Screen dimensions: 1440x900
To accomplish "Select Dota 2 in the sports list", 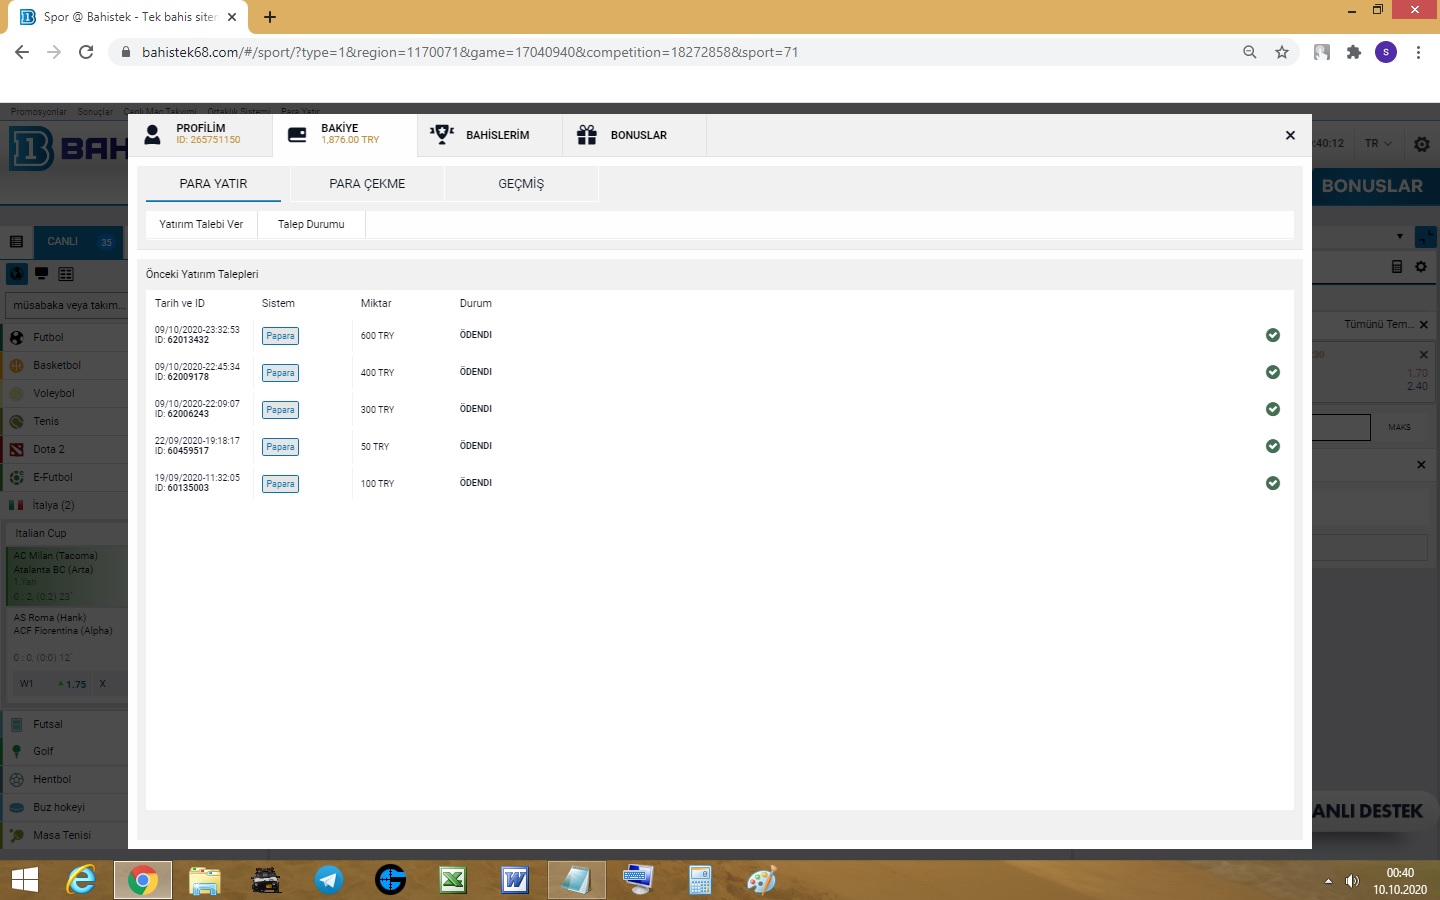I will (64, 449).
